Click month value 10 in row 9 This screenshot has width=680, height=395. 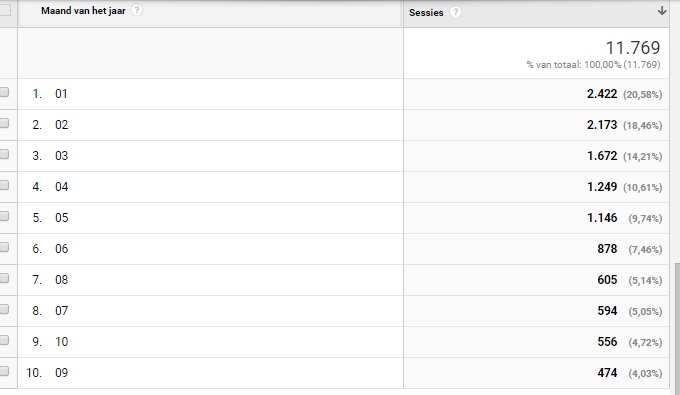pos(61,342)
